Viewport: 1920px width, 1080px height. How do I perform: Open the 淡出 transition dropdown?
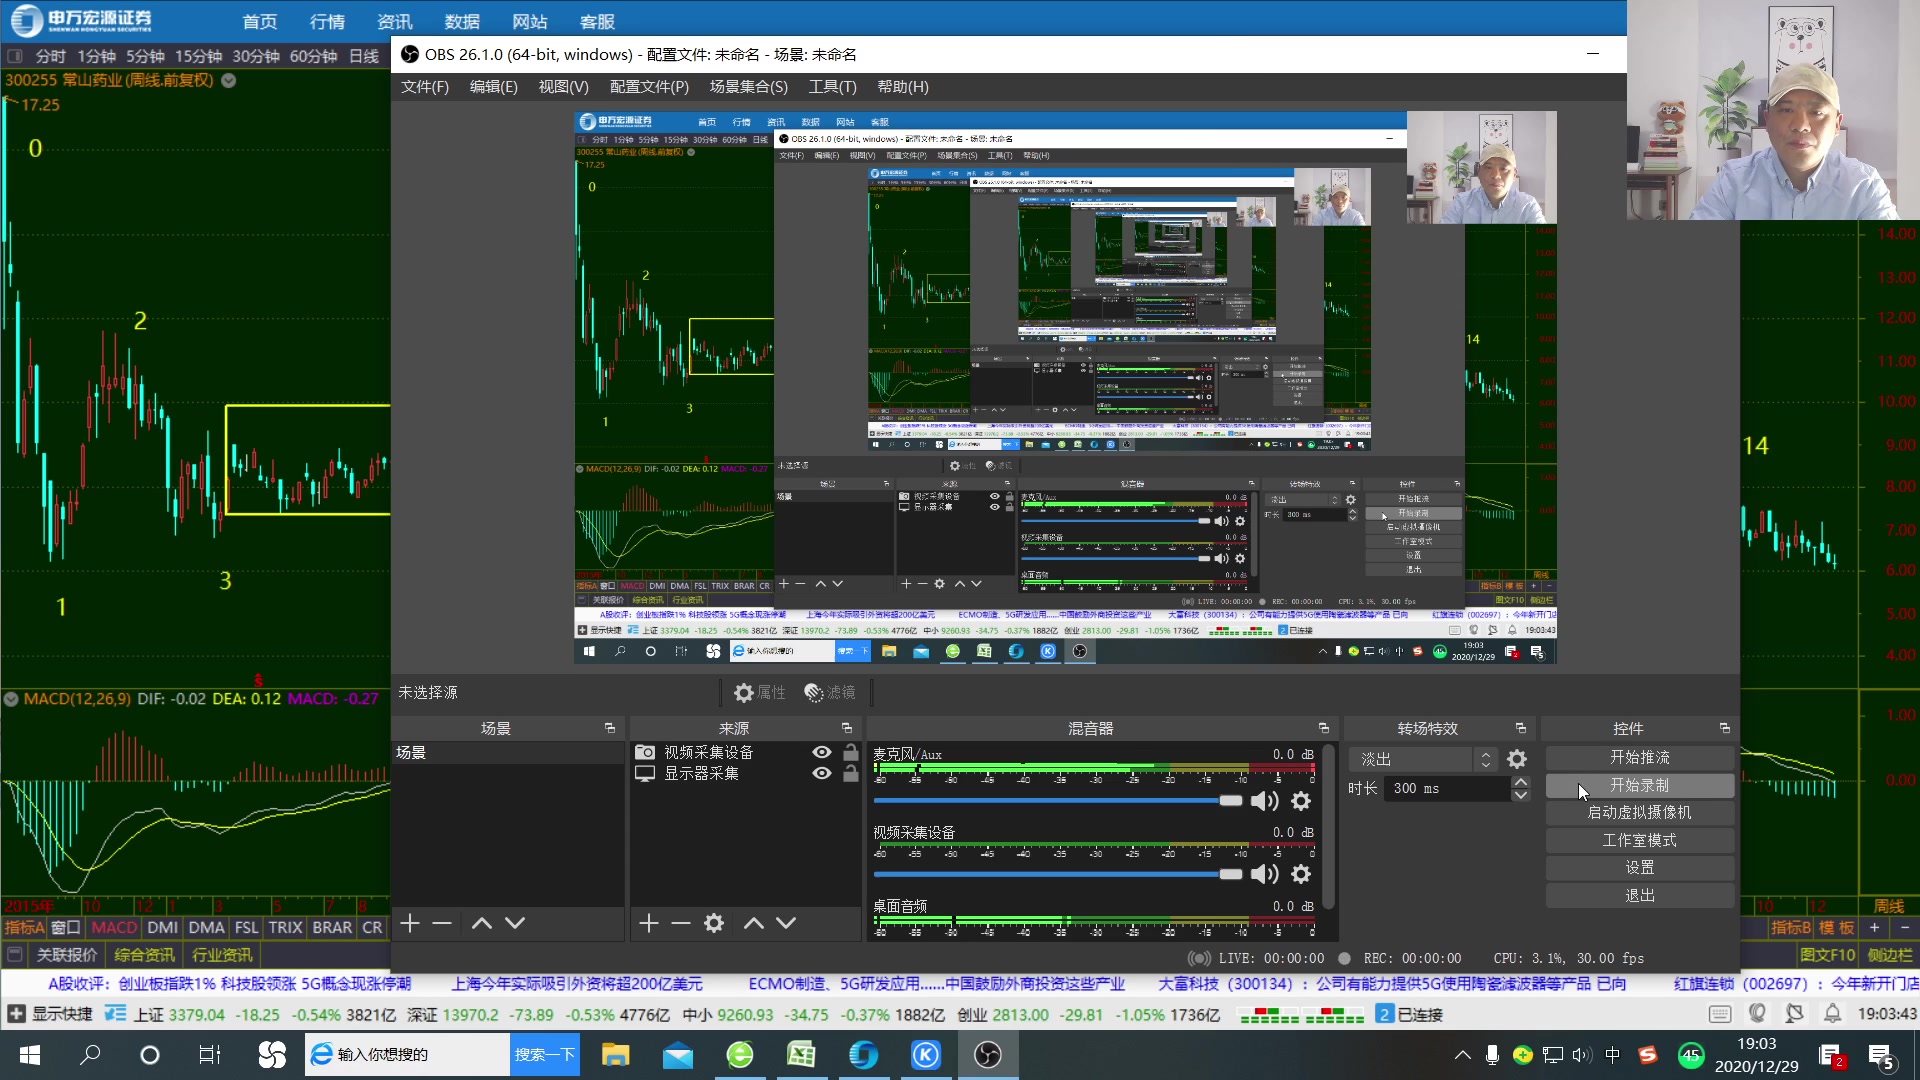click(x=1423, y=759)
